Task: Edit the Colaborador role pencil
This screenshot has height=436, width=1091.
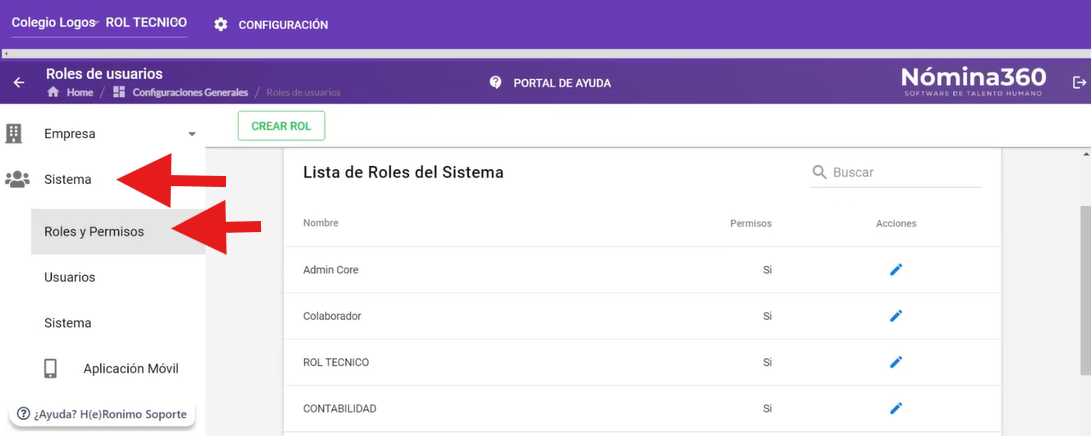Action: tap(896, 316)
